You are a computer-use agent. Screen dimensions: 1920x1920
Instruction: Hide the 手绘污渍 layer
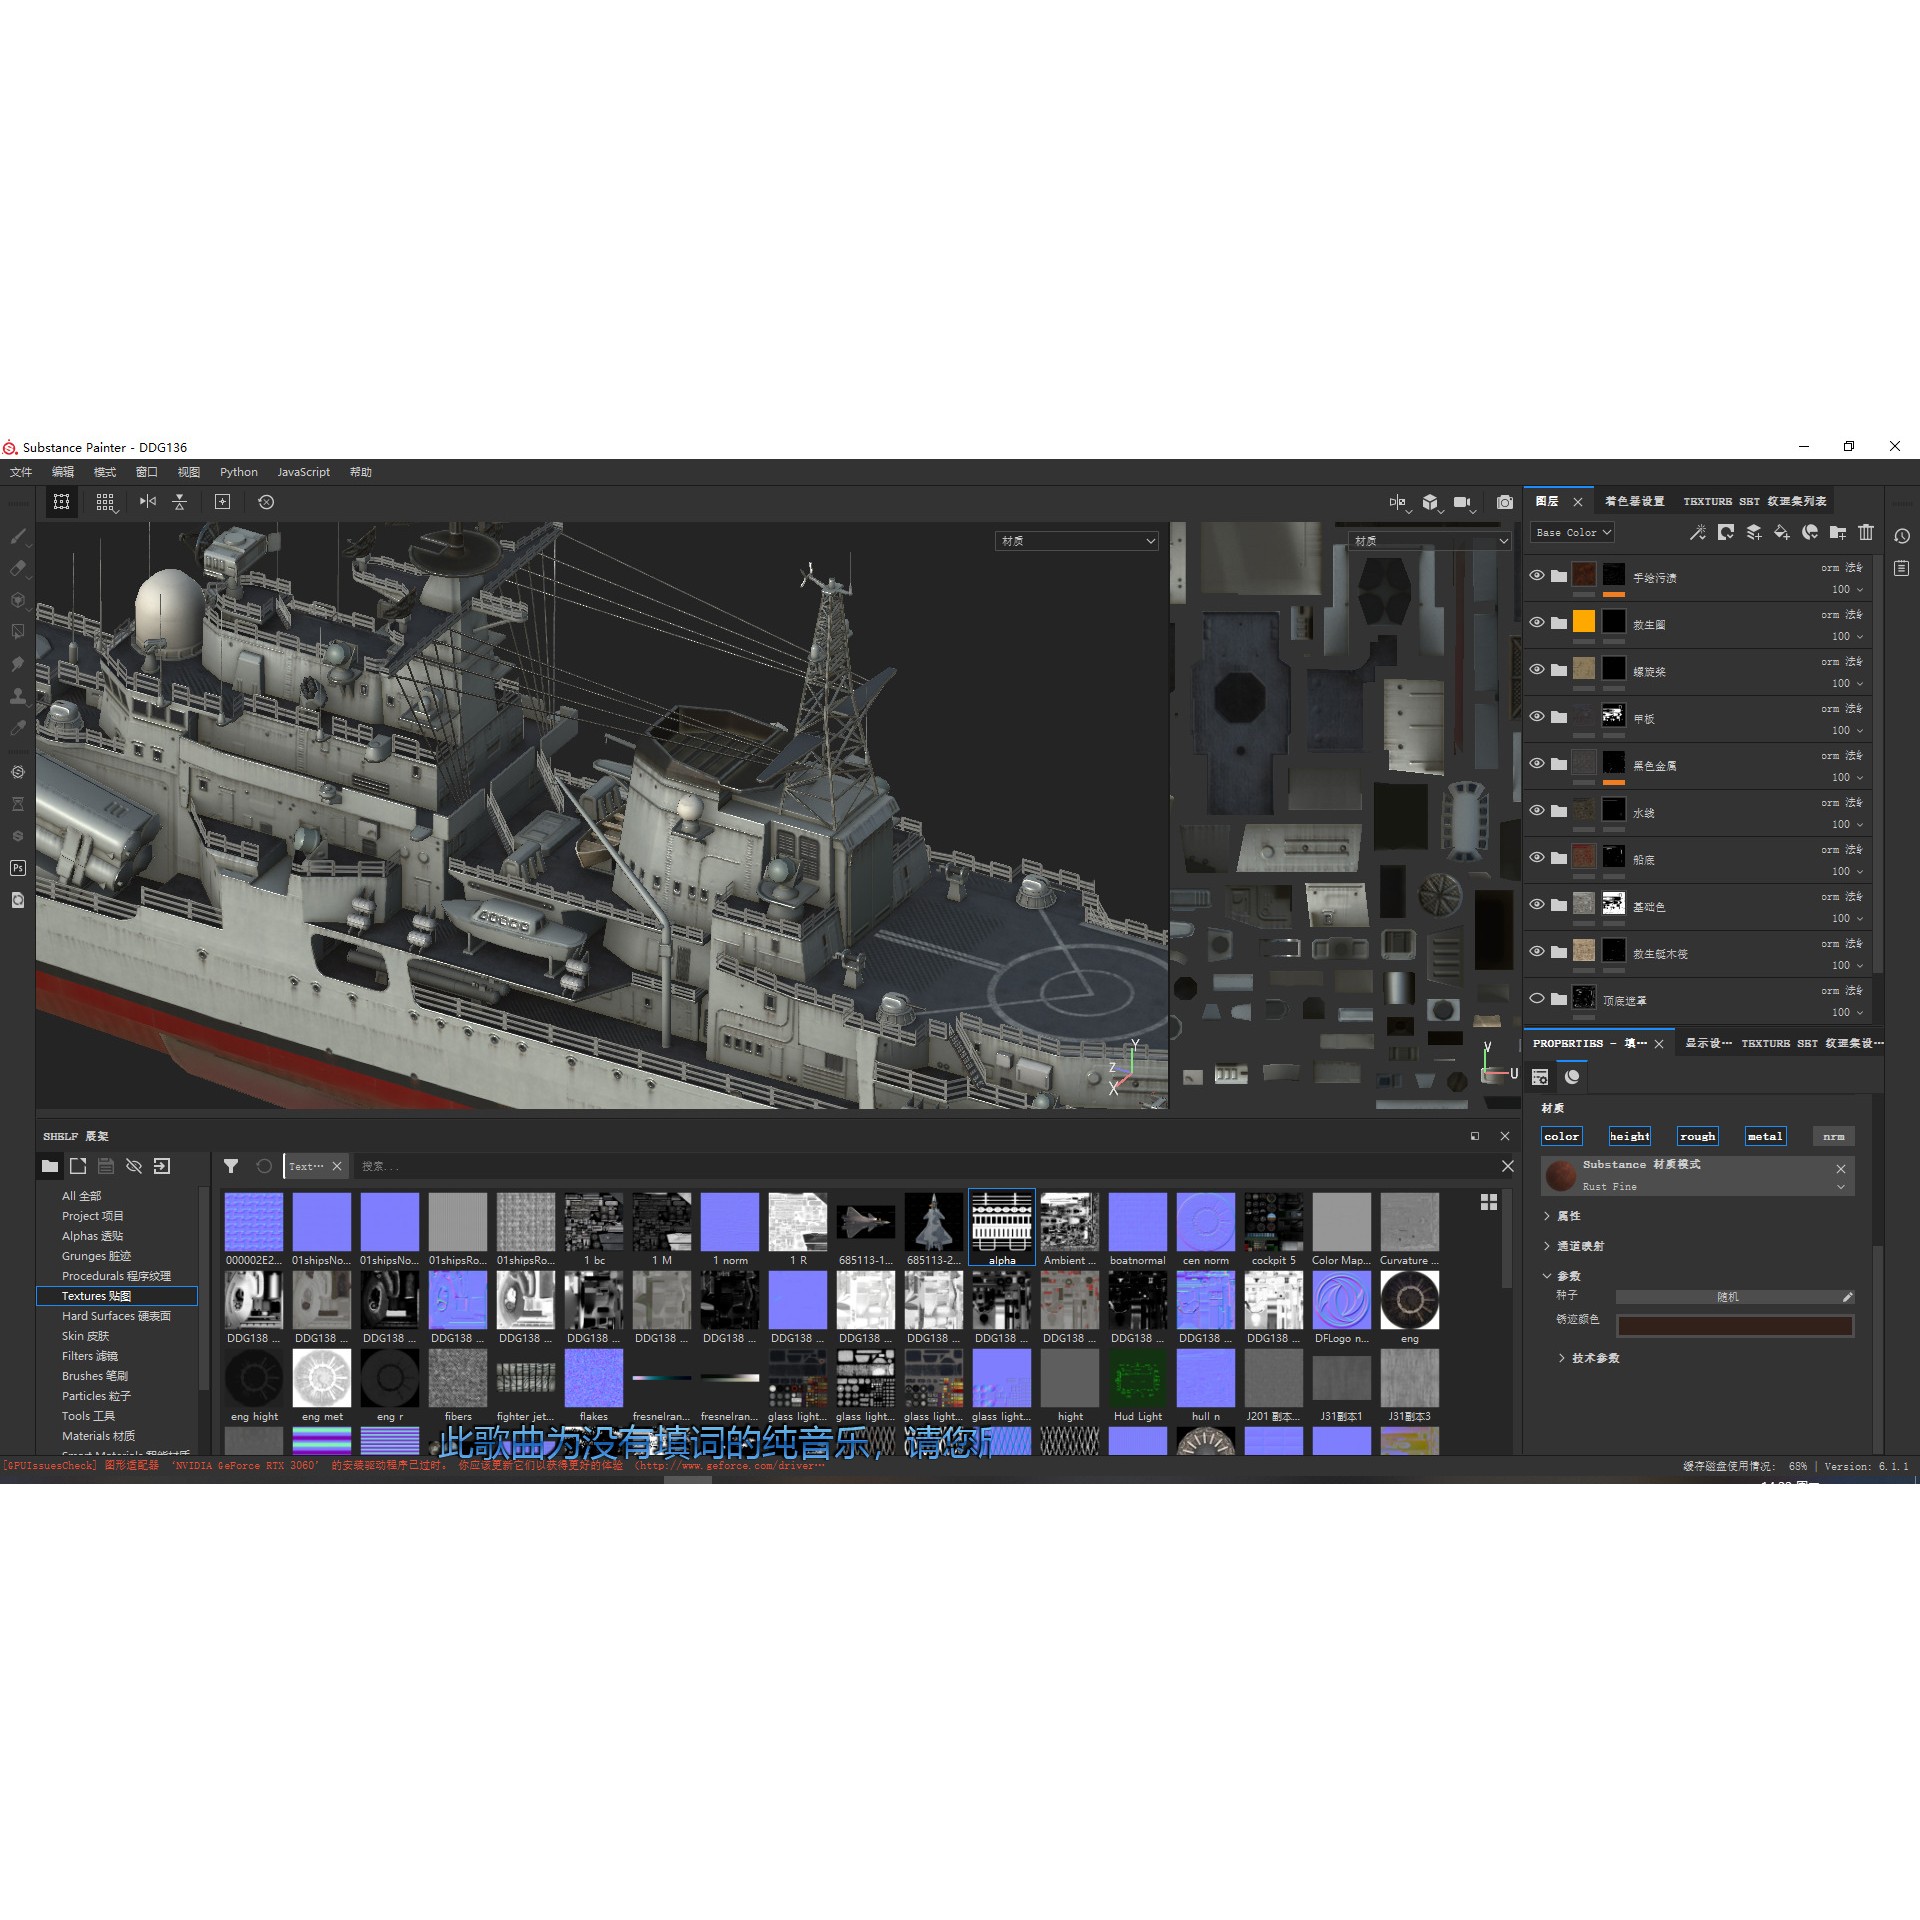click(1537, 576)
